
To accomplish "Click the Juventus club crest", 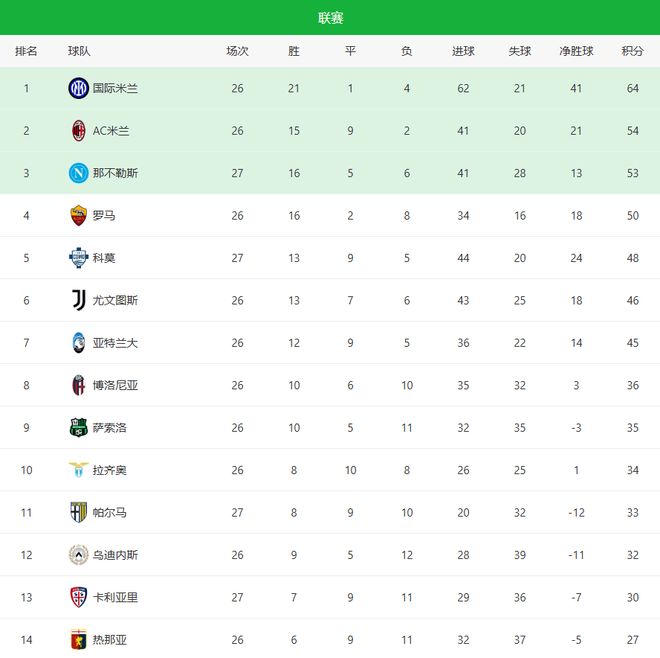I will 78,300.
